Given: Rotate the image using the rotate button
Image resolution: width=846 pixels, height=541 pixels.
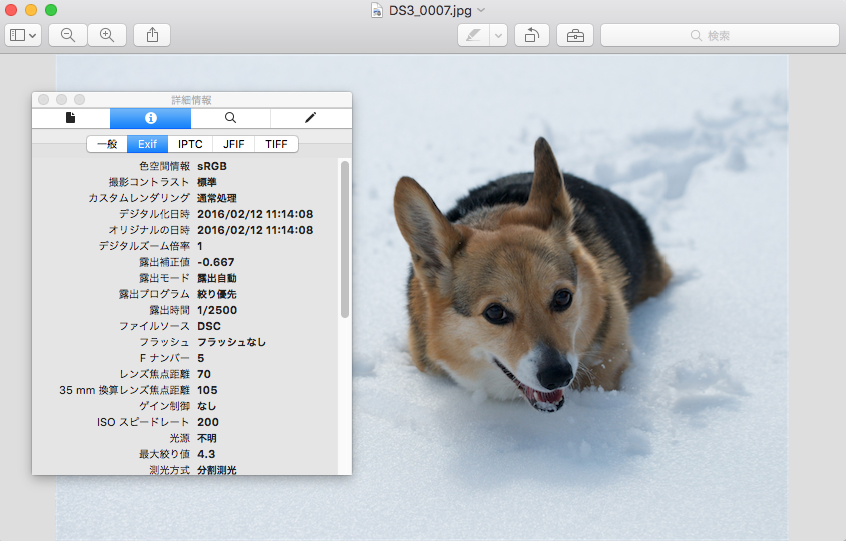Looking at the screenshot, I should click(531, 35).
